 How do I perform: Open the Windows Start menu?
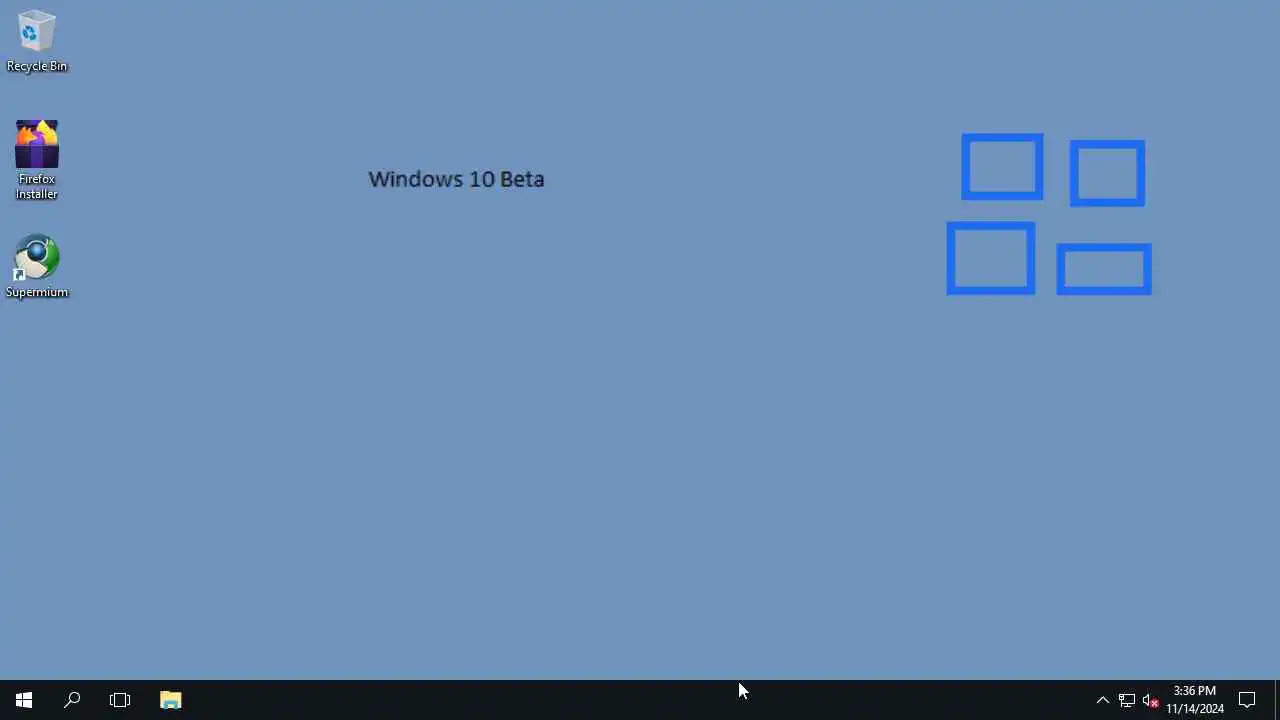tap(24, 700)
